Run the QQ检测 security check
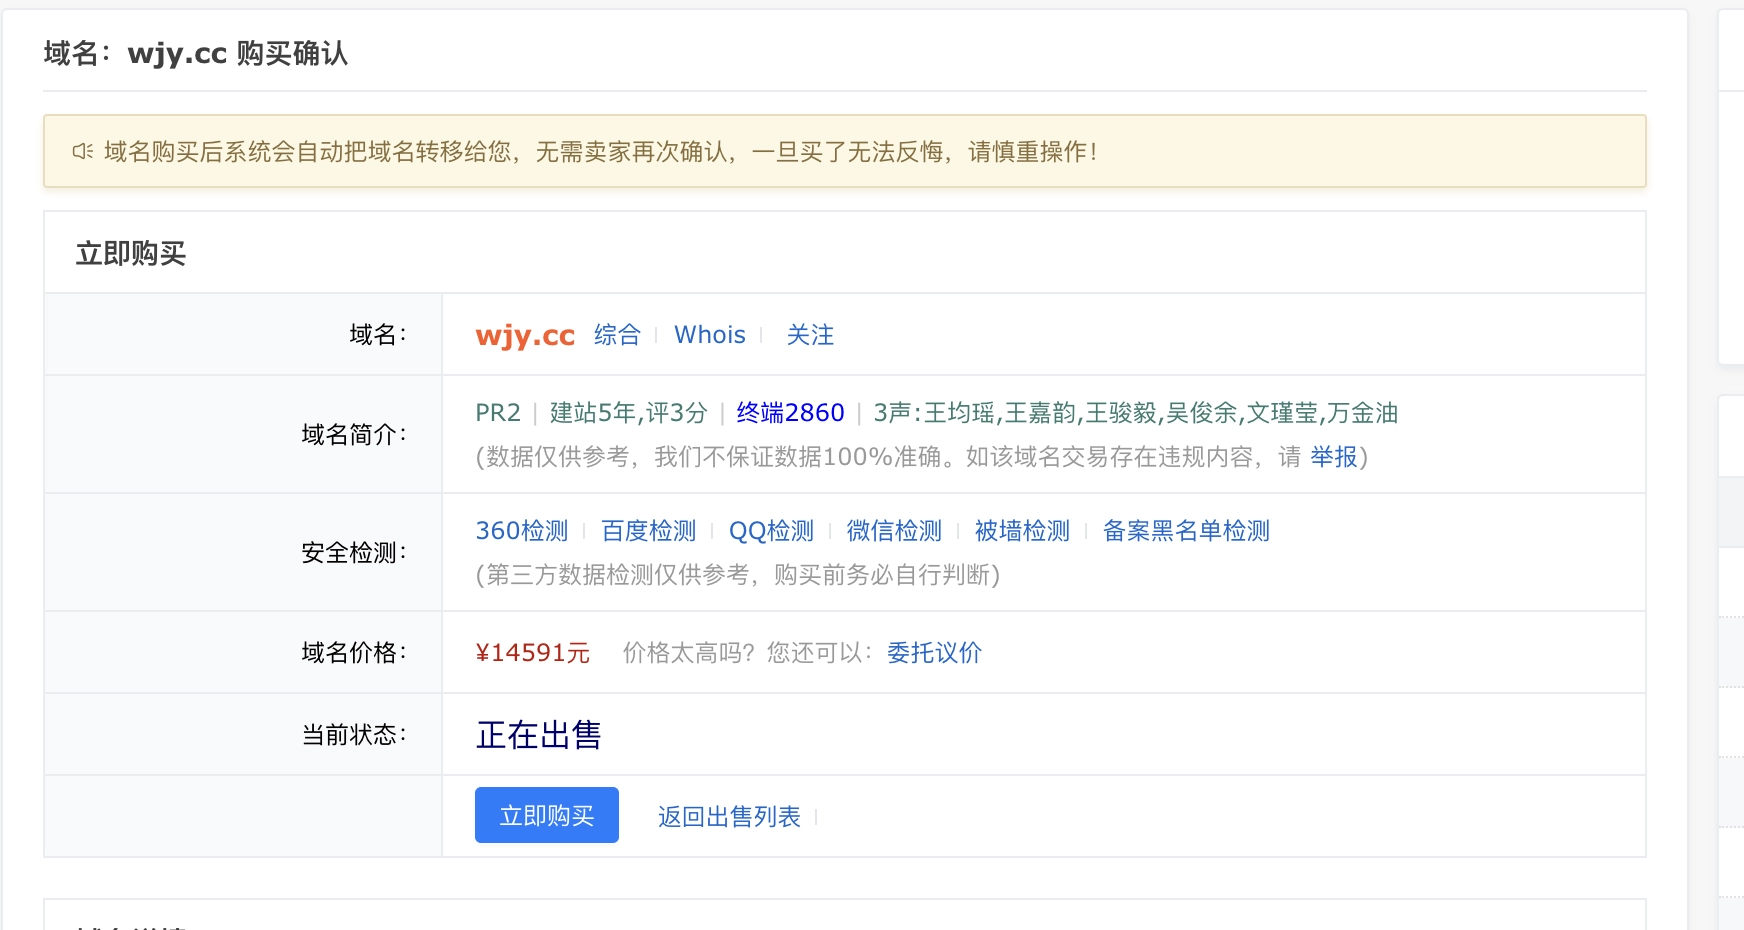Viewport: 1744px width, 930px height. tap(771, 531)
